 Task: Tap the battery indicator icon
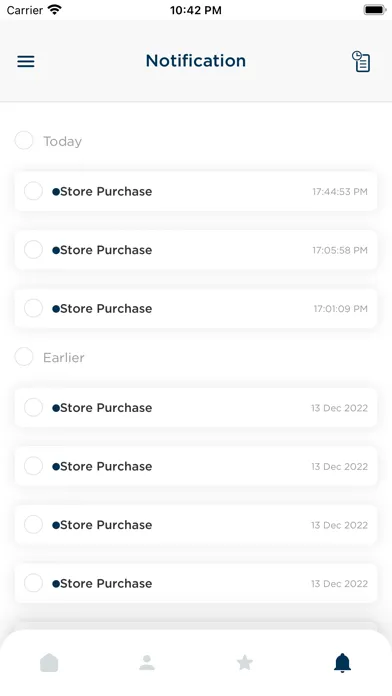[375, 10]
